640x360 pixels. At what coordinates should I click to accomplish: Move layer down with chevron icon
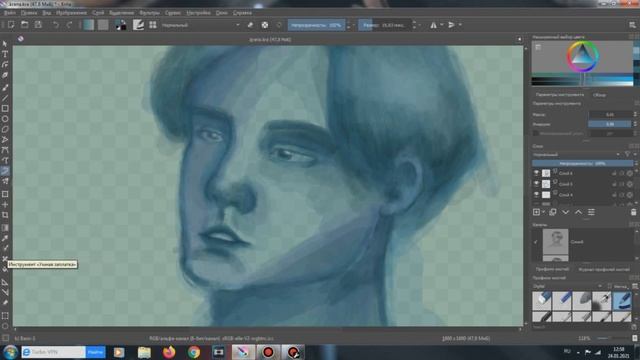point(565,212)
